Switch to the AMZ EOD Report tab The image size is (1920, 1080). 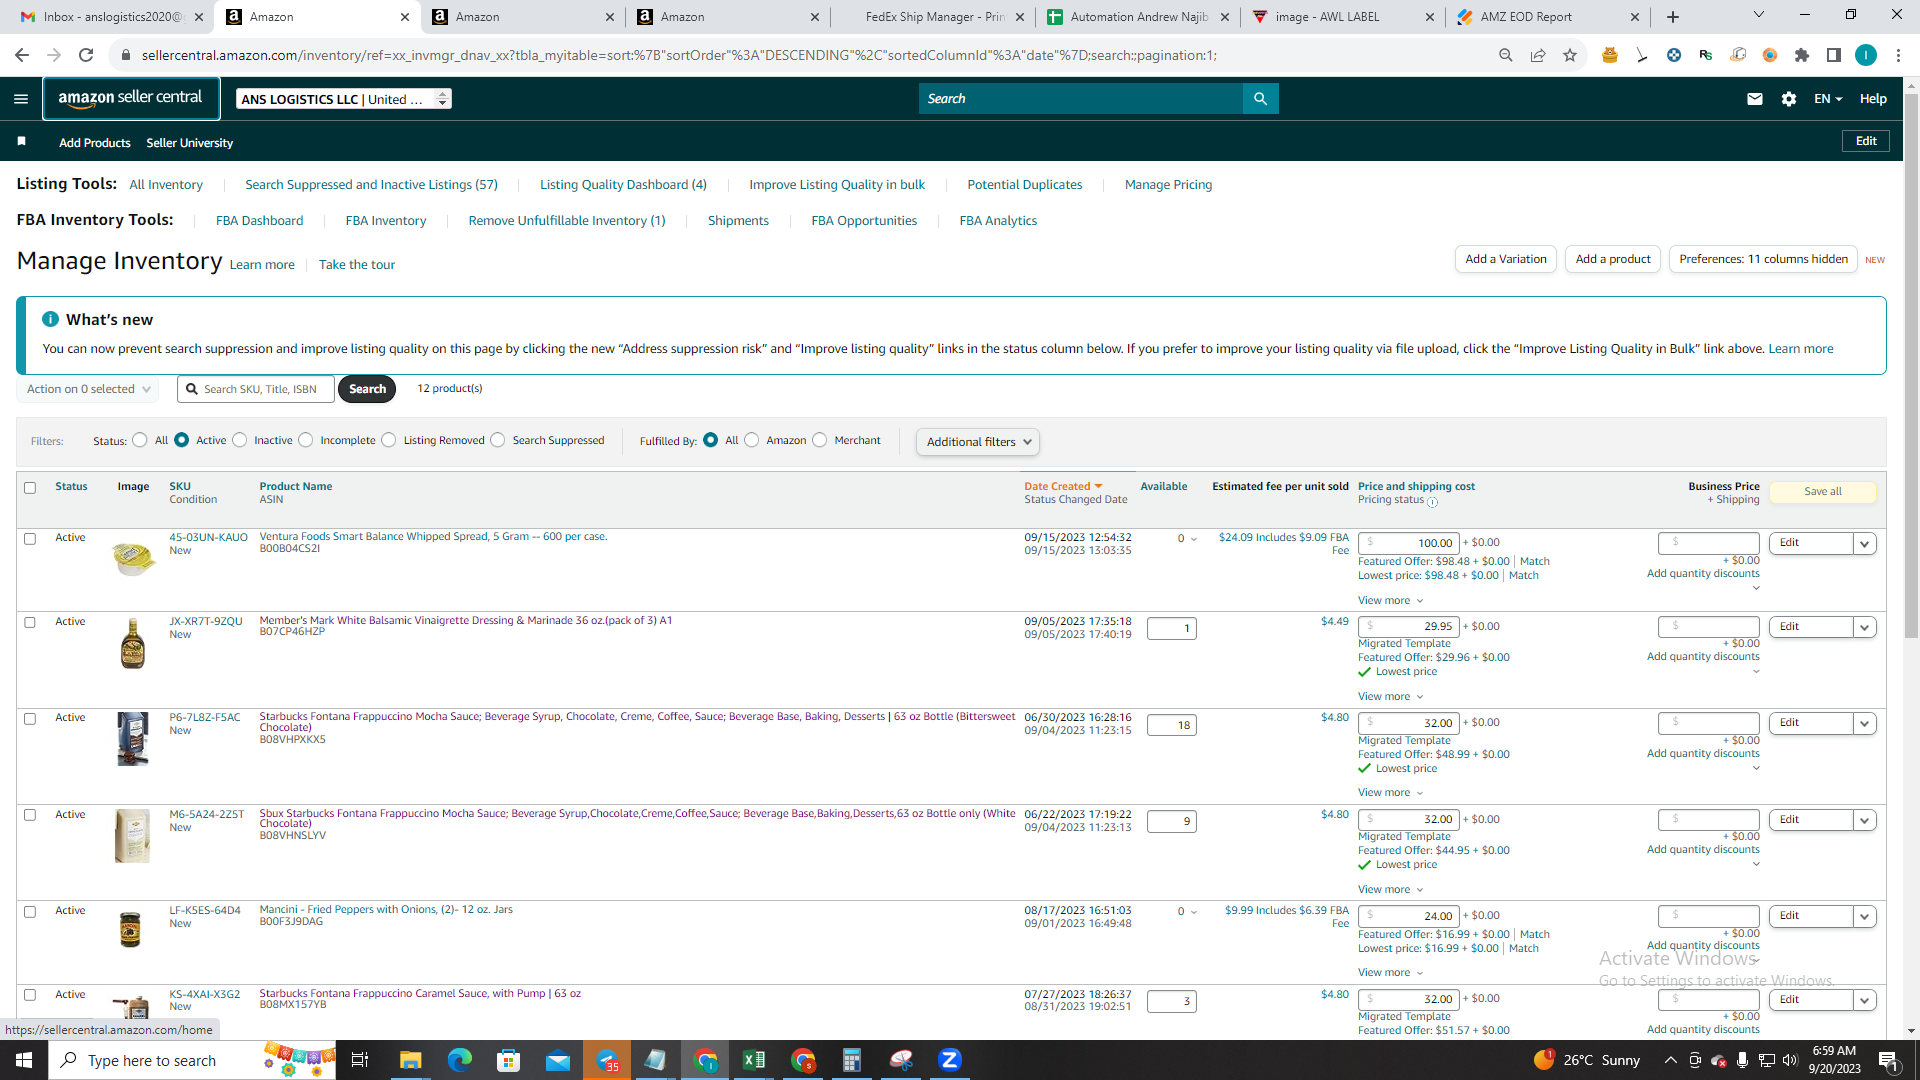tap(1546, 17)
